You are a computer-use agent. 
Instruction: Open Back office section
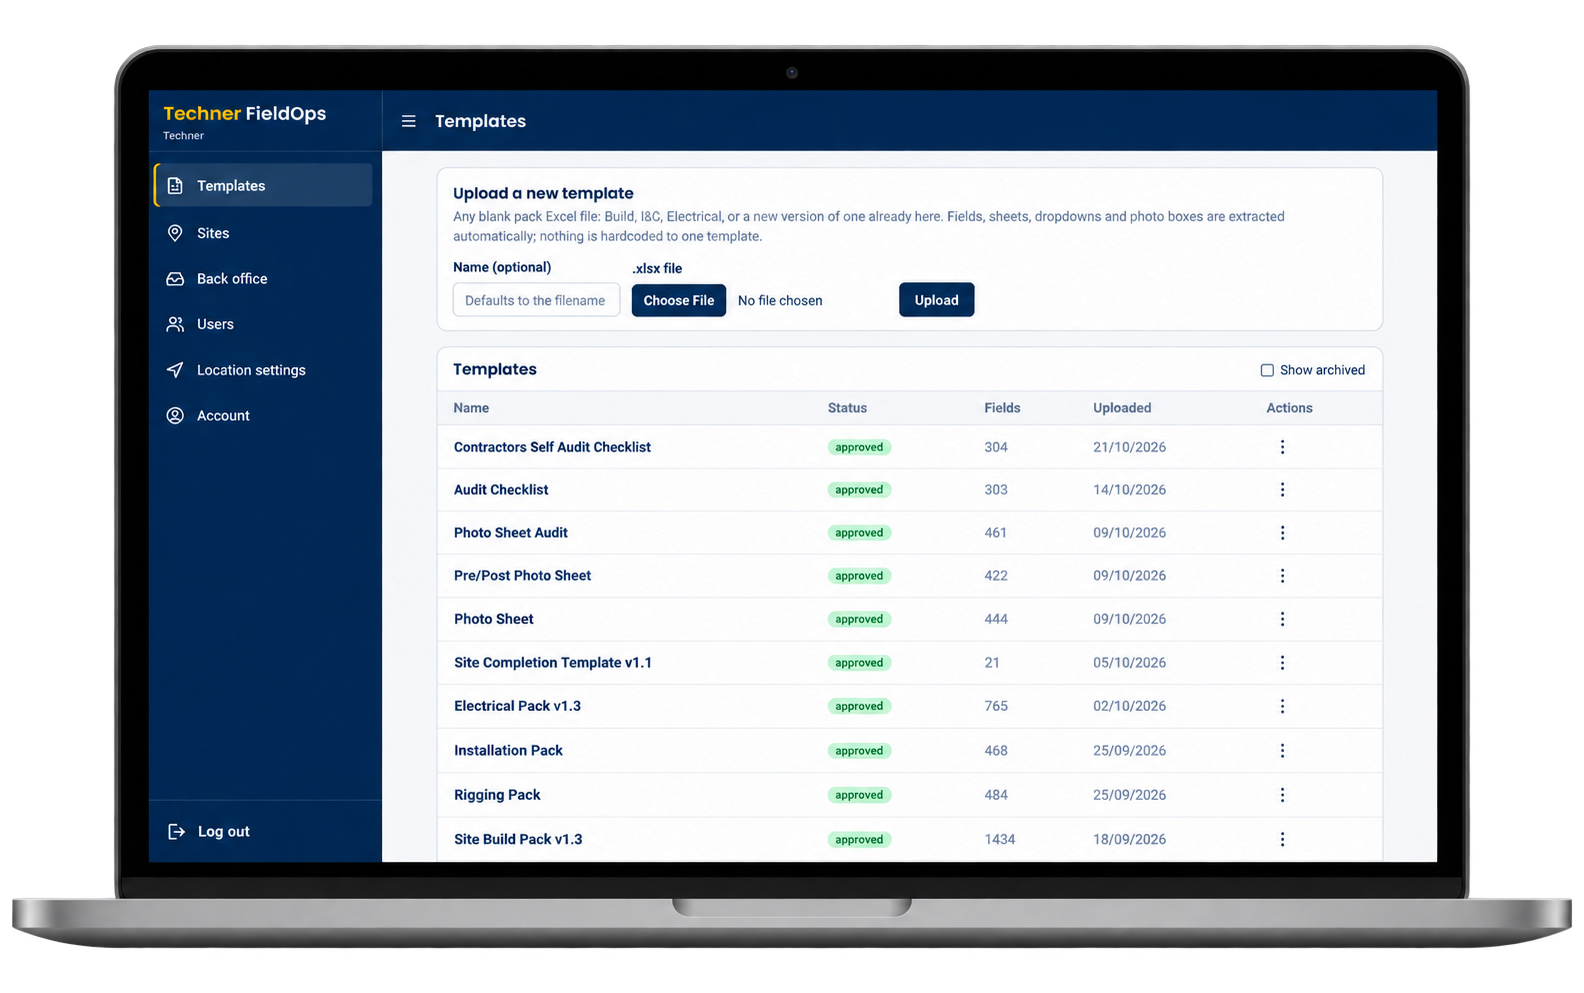tap(263, 279)
